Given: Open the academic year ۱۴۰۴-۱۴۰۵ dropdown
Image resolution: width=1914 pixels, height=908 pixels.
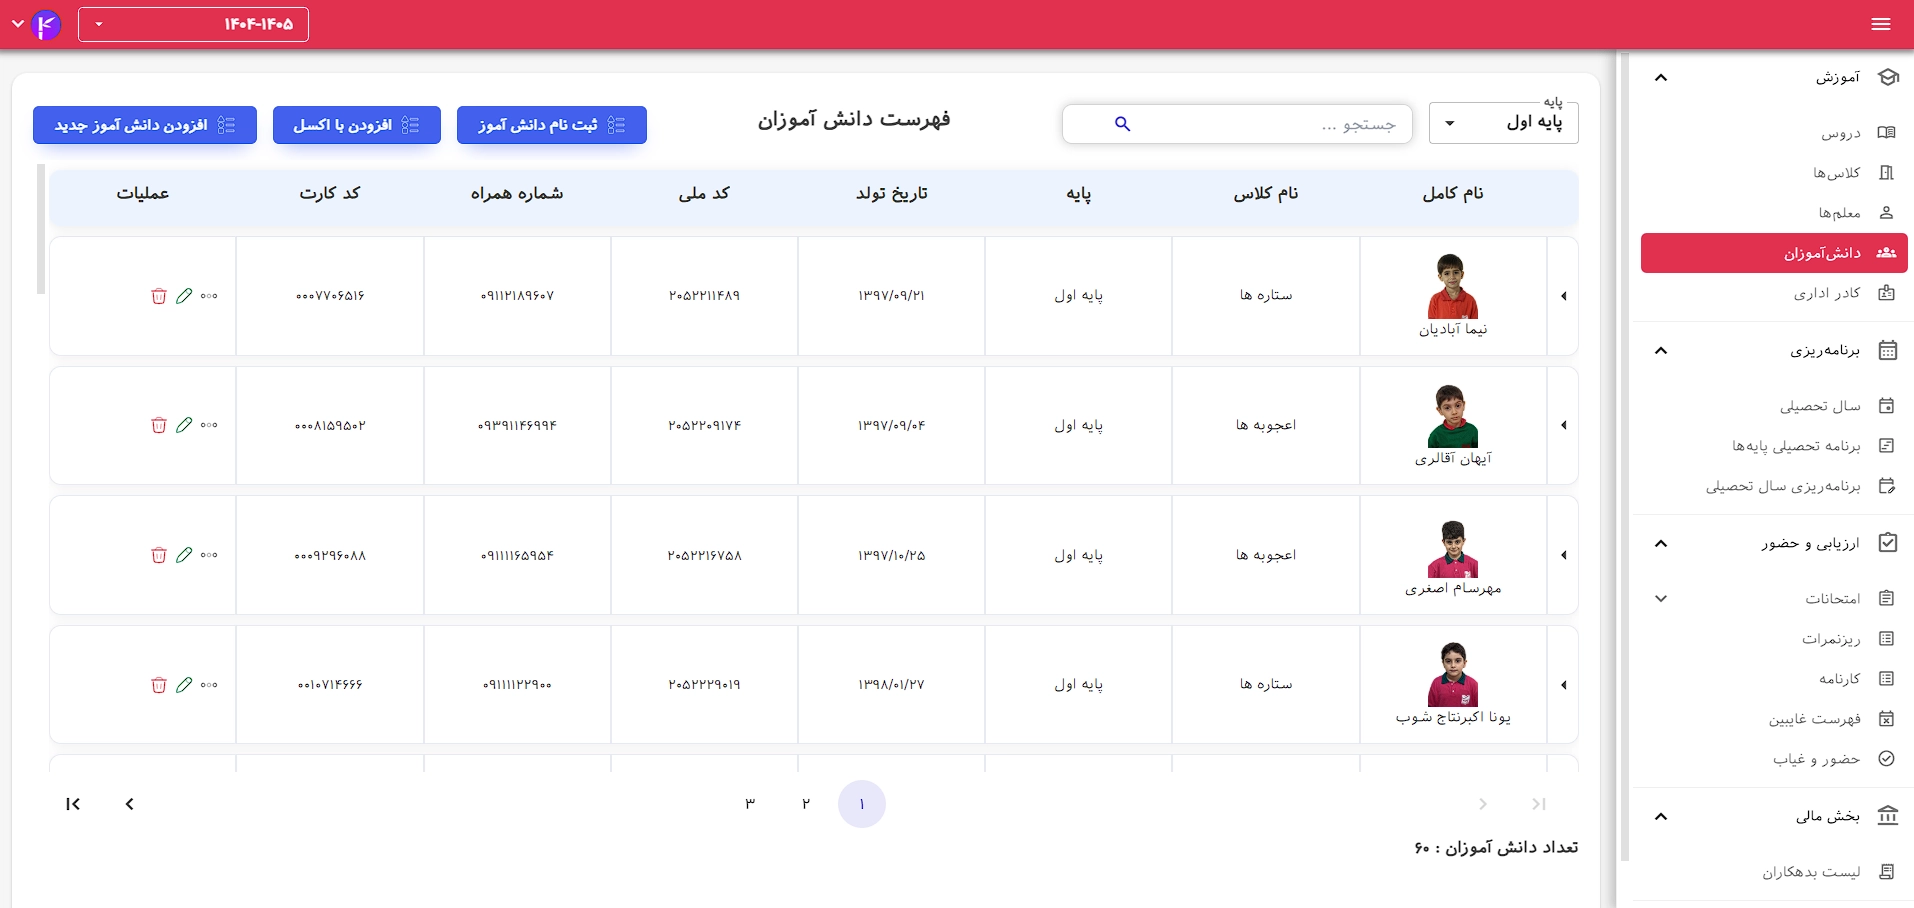Looking at the screenshot, I should point(193,24).
